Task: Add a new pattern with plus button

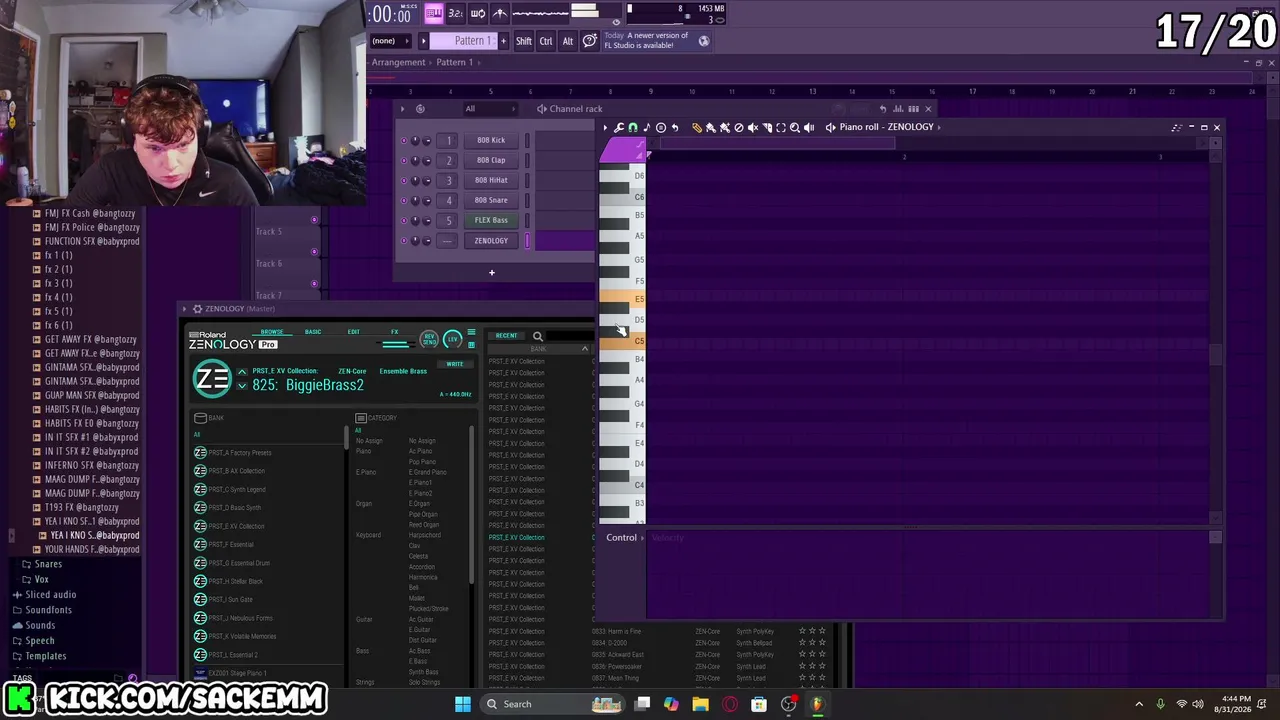Action: pos(503,41)
